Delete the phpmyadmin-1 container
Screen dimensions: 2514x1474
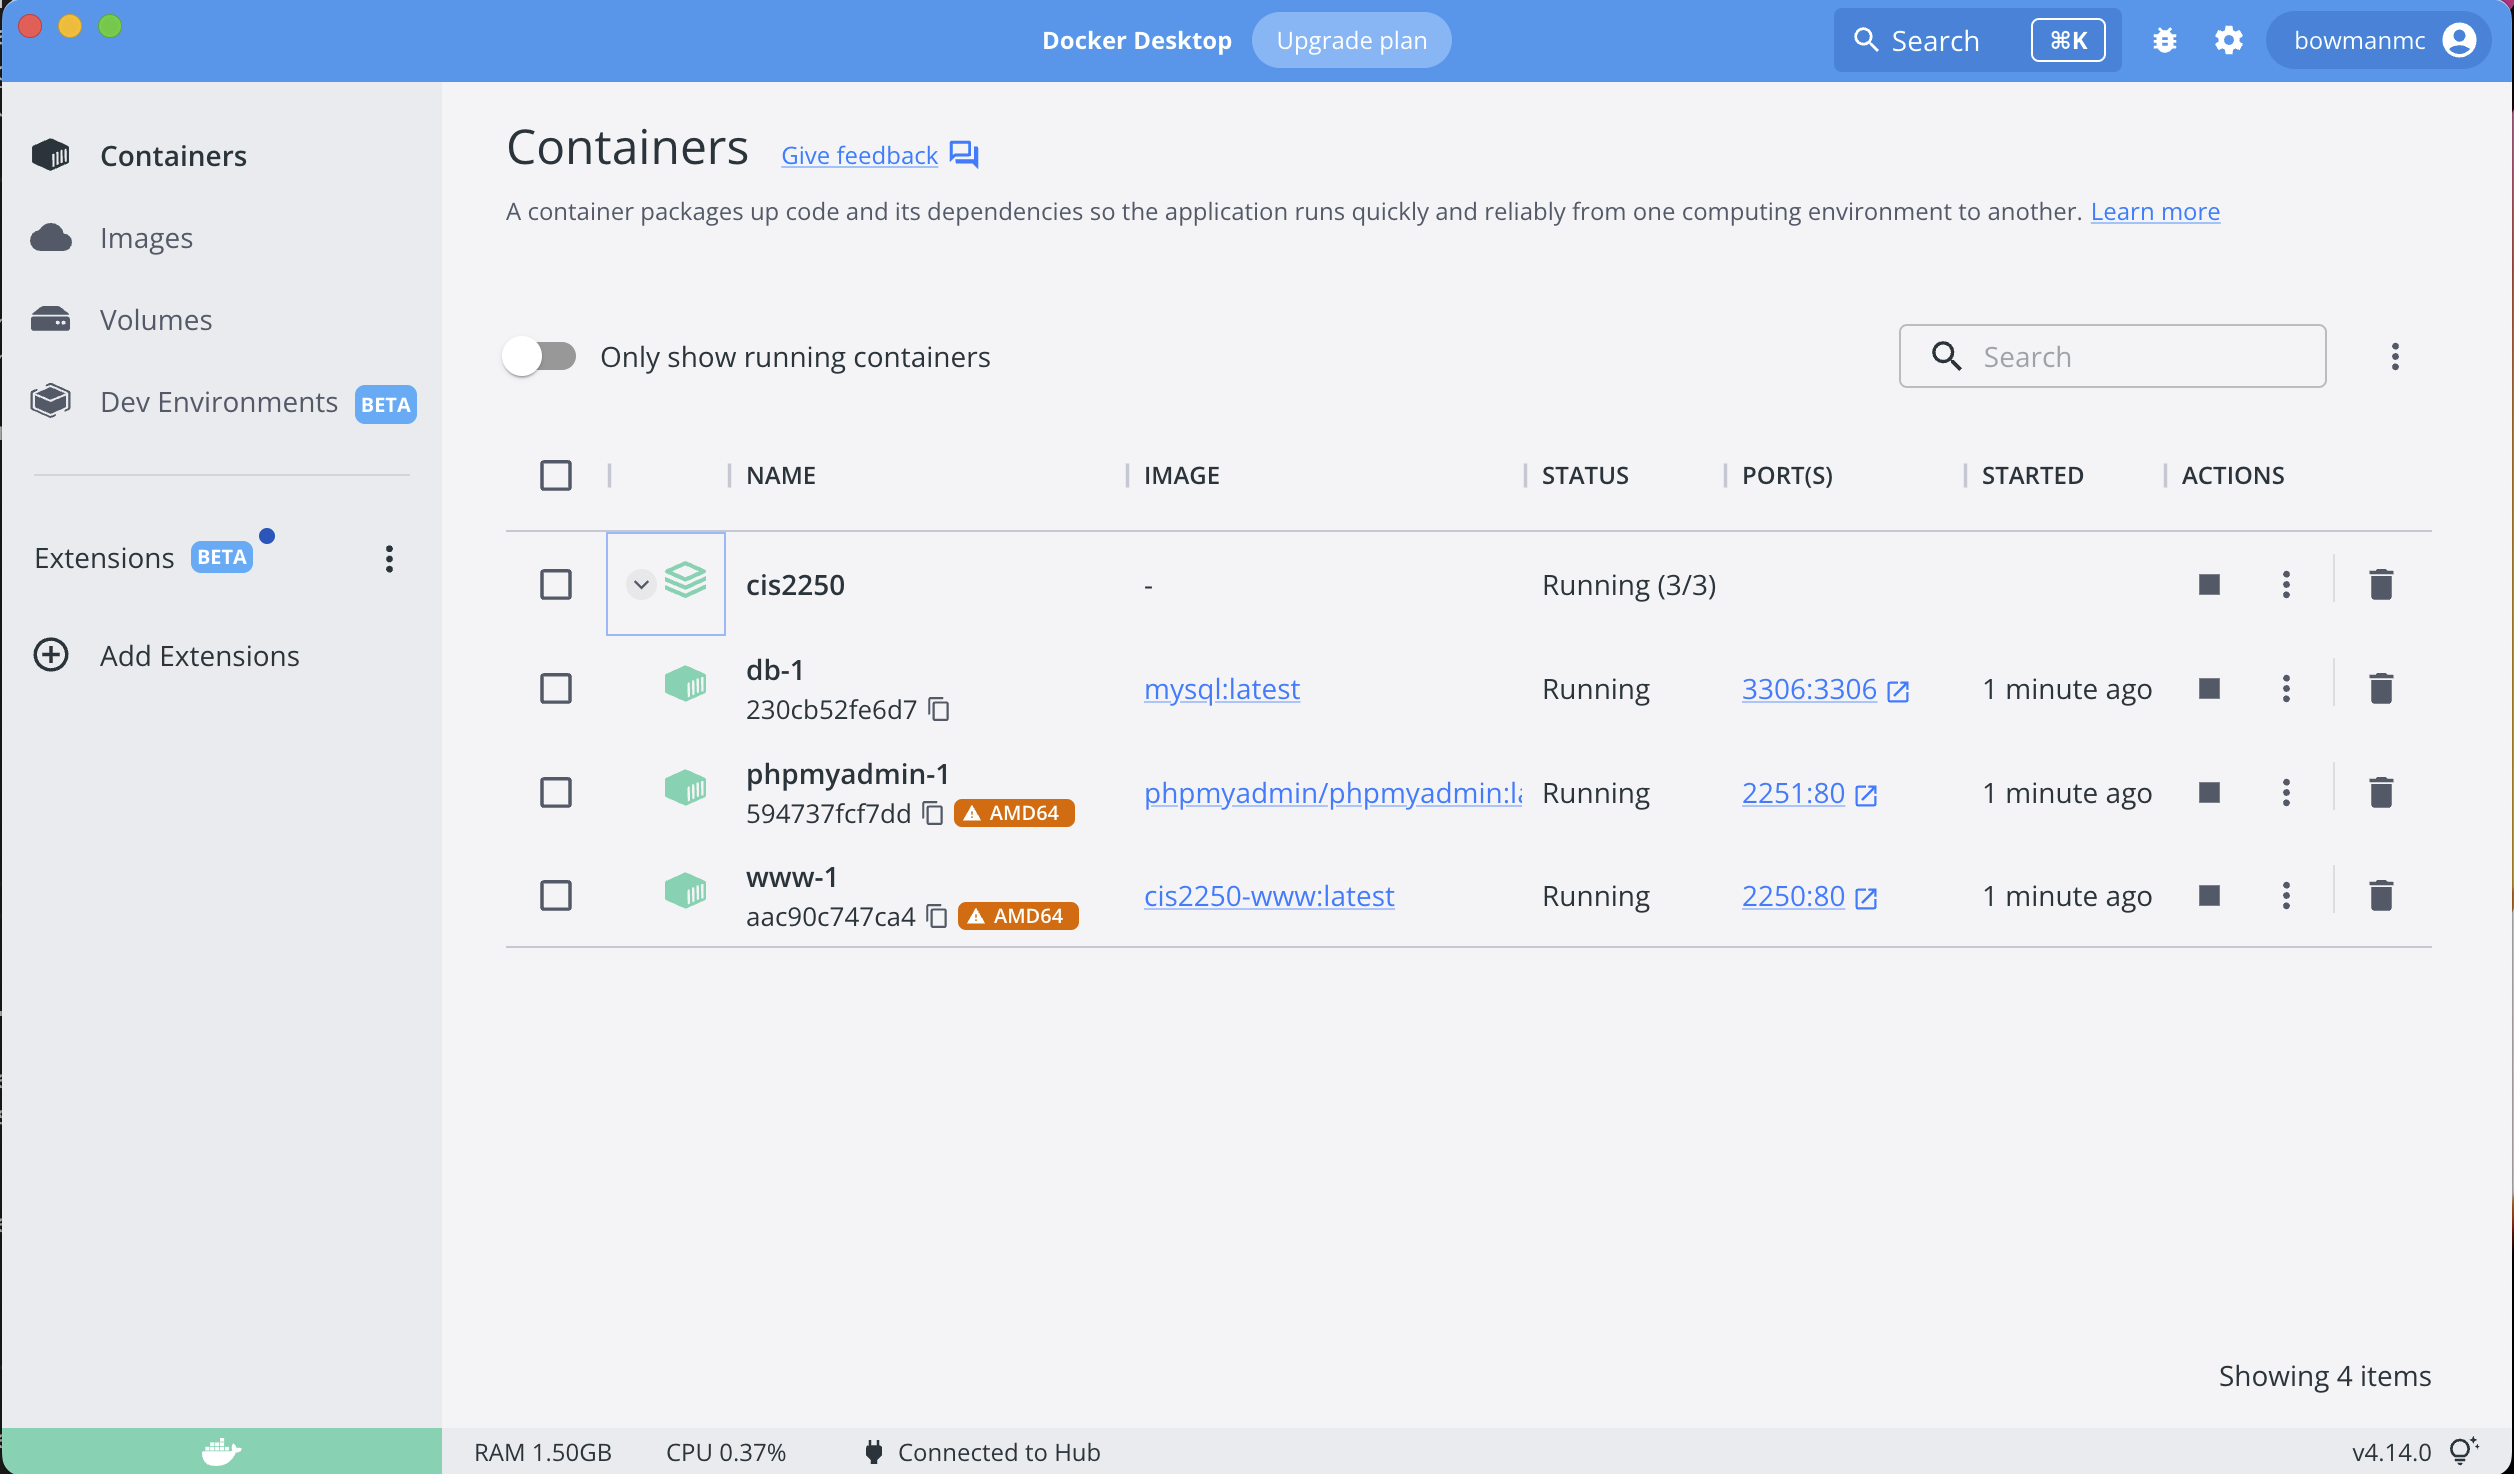pyautogui.click(x=2381, y=792)
